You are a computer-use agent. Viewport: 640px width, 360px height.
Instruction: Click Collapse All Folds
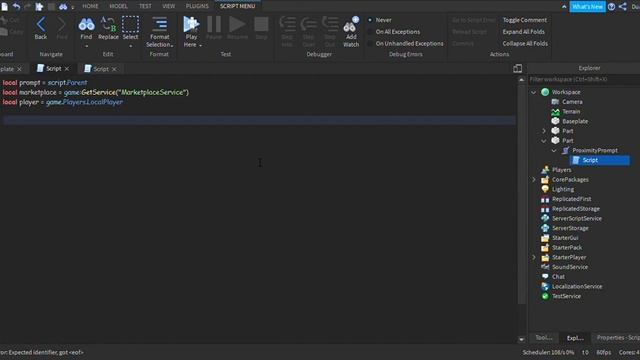[525, 44]
